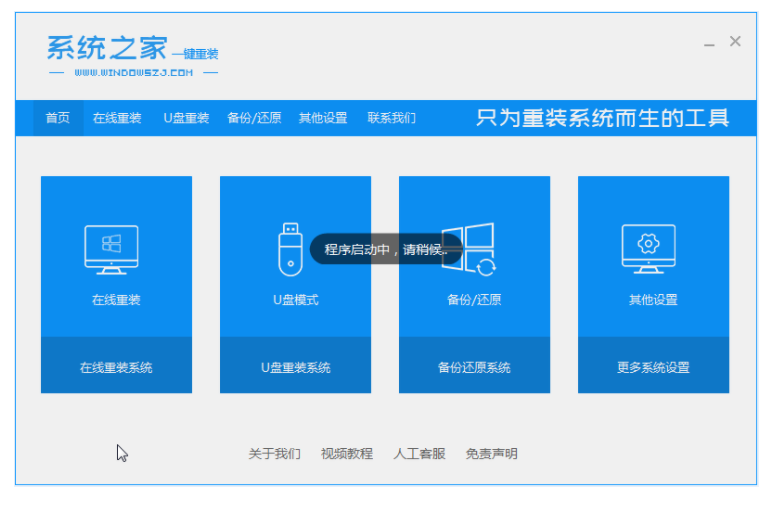
Task: Select the U盘重装 tab
Action: pos(186,118)
